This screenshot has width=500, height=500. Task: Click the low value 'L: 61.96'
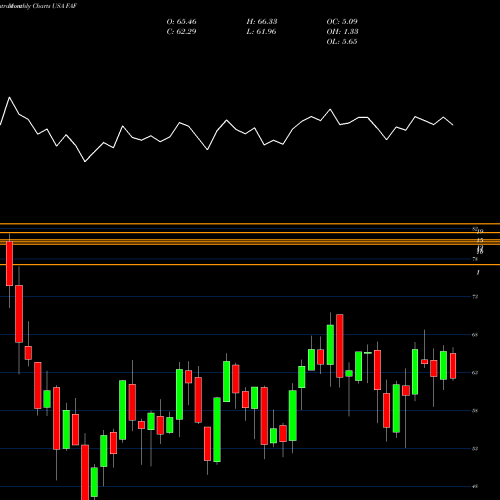click(261, 32)
